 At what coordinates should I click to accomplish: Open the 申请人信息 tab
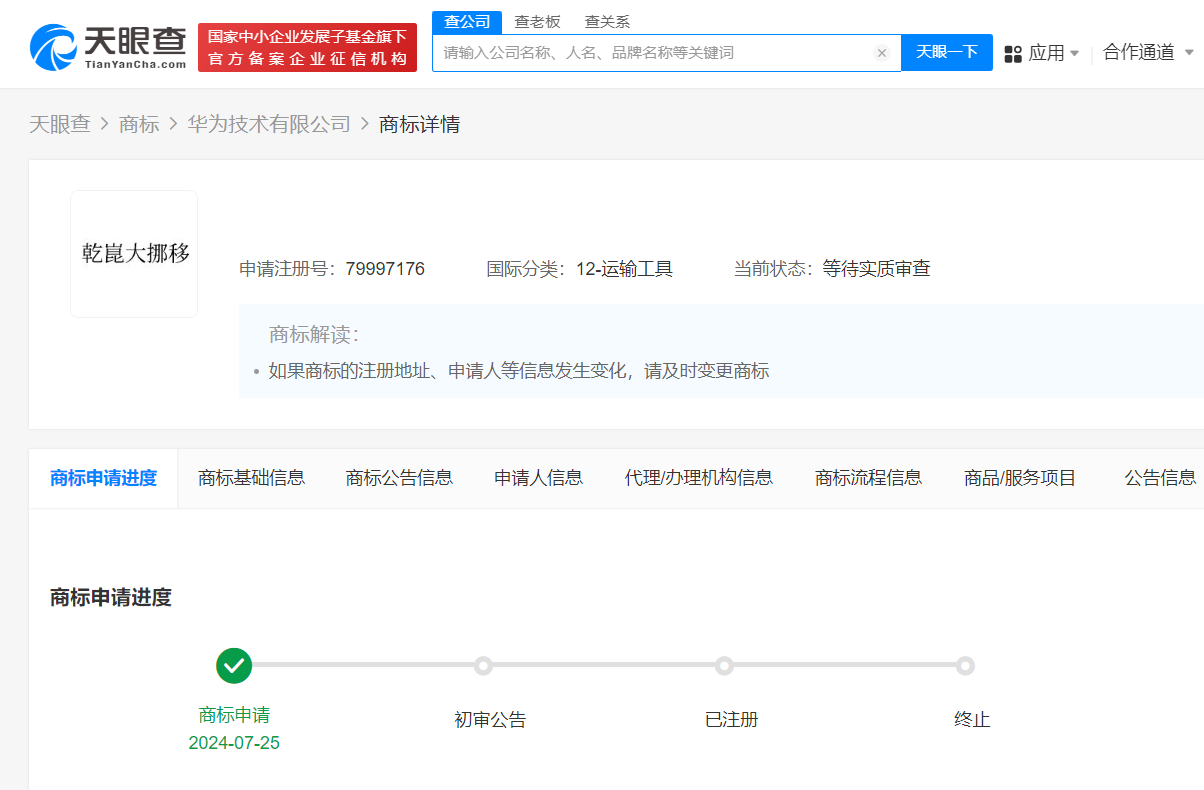[537, 477]
